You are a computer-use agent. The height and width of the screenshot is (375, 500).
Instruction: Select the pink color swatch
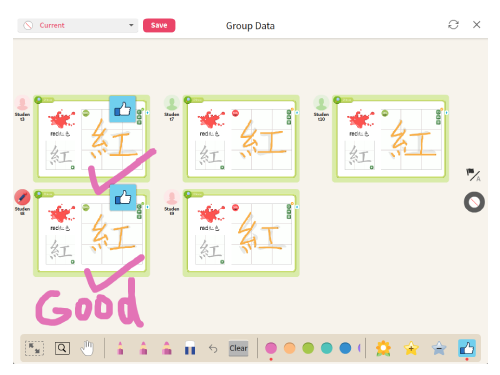click(x=271, y=348)
